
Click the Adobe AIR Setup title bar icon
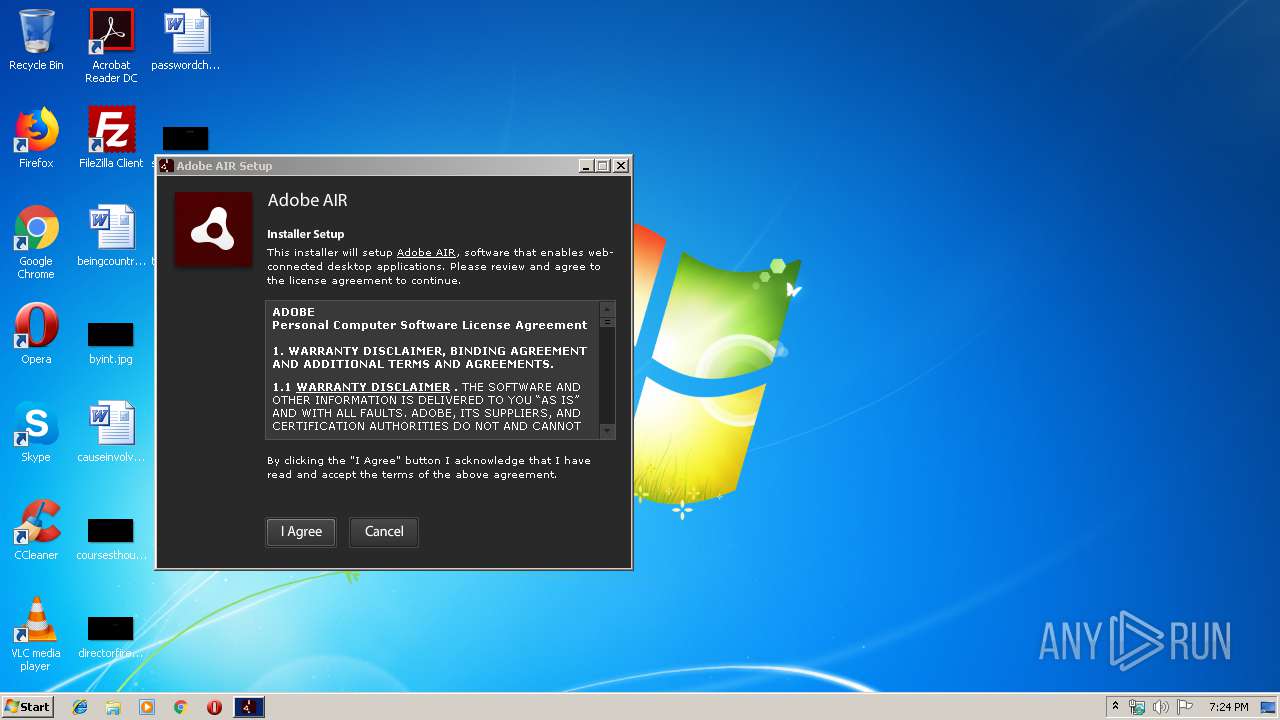click(x=167, y=166)
